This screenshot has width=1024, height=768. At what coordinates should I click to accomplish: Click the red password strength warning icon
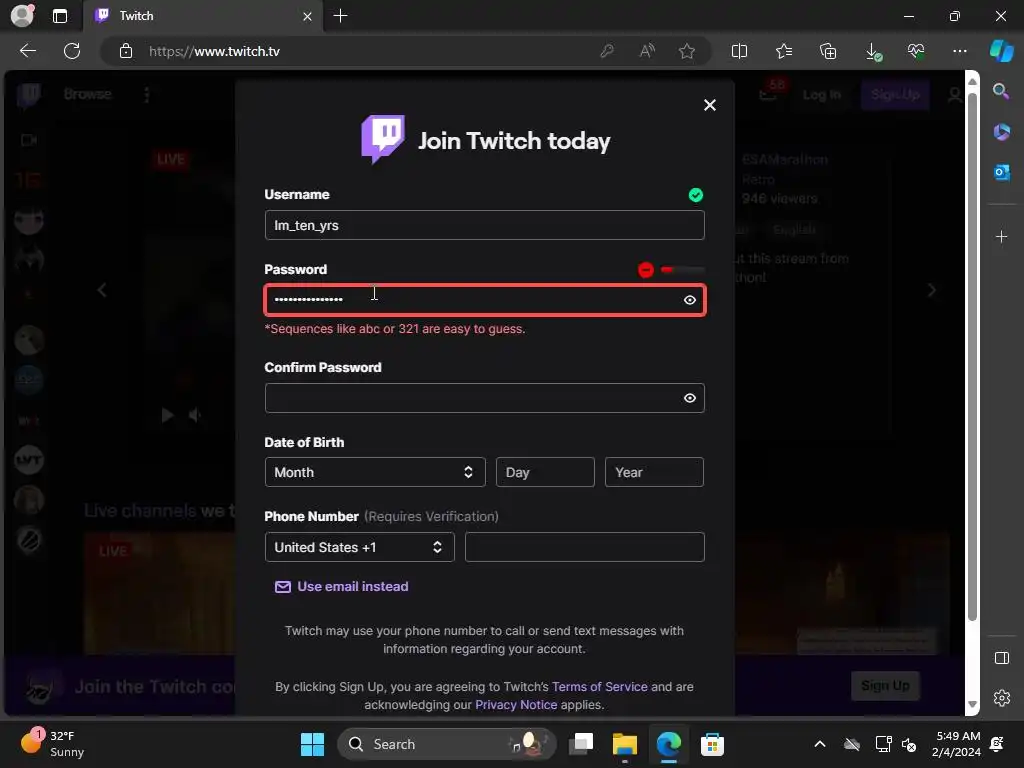tap(645, 270)
